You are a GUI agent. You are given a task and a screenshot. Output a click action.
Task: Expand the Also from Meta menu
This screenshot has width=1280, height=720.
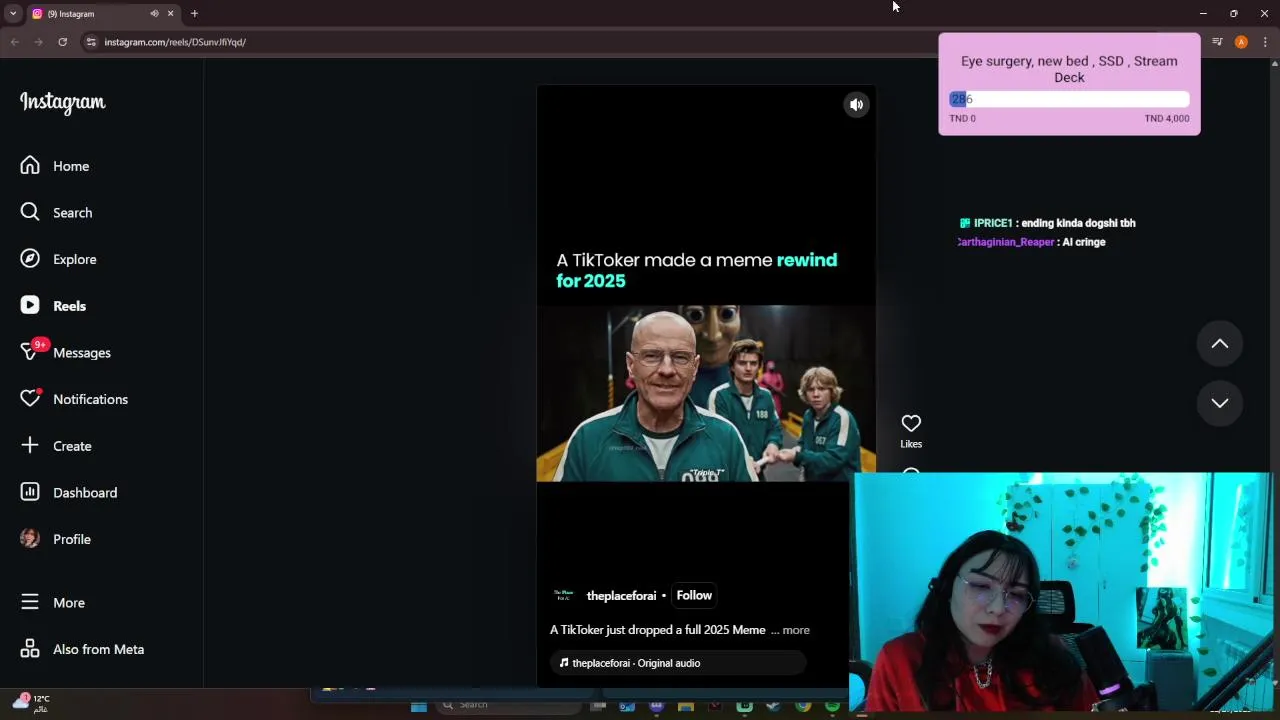coord(83,649)
